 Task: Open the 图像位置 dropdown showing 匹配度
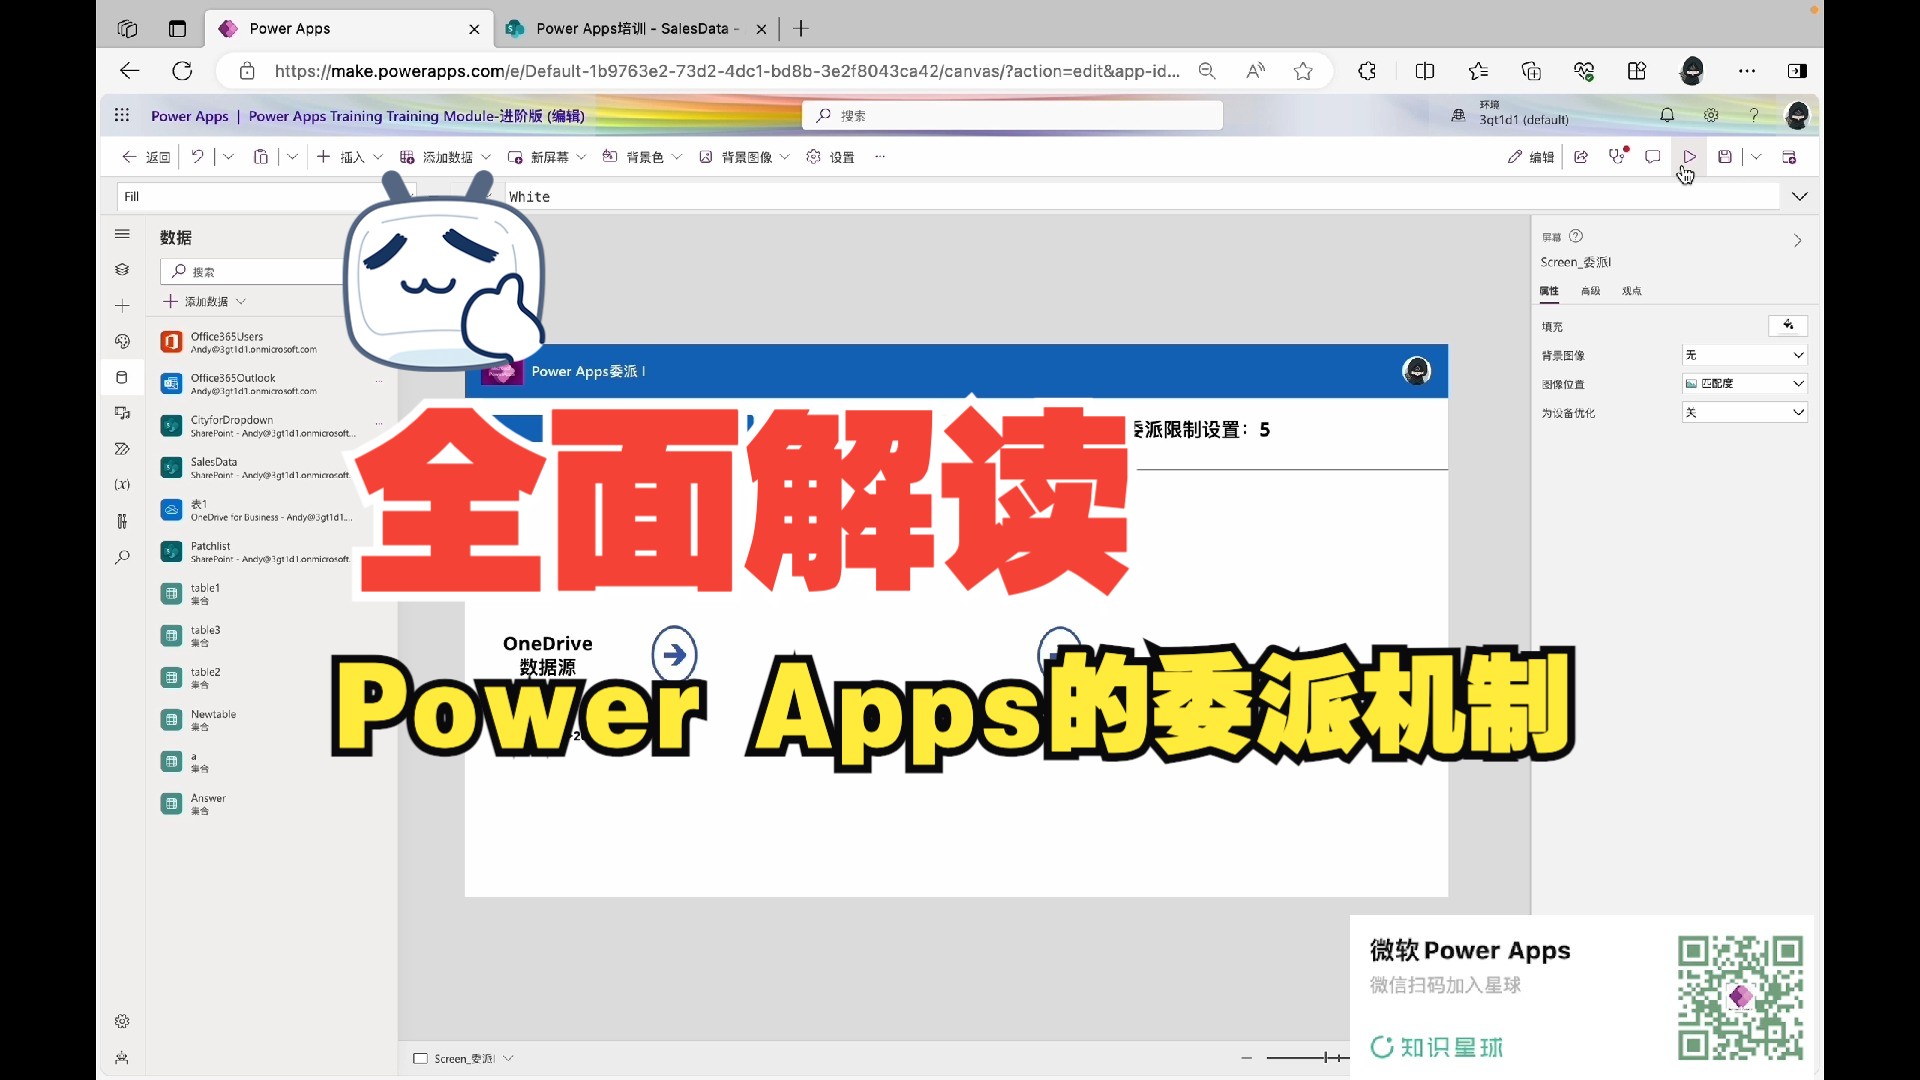[x=1745, y=384]
